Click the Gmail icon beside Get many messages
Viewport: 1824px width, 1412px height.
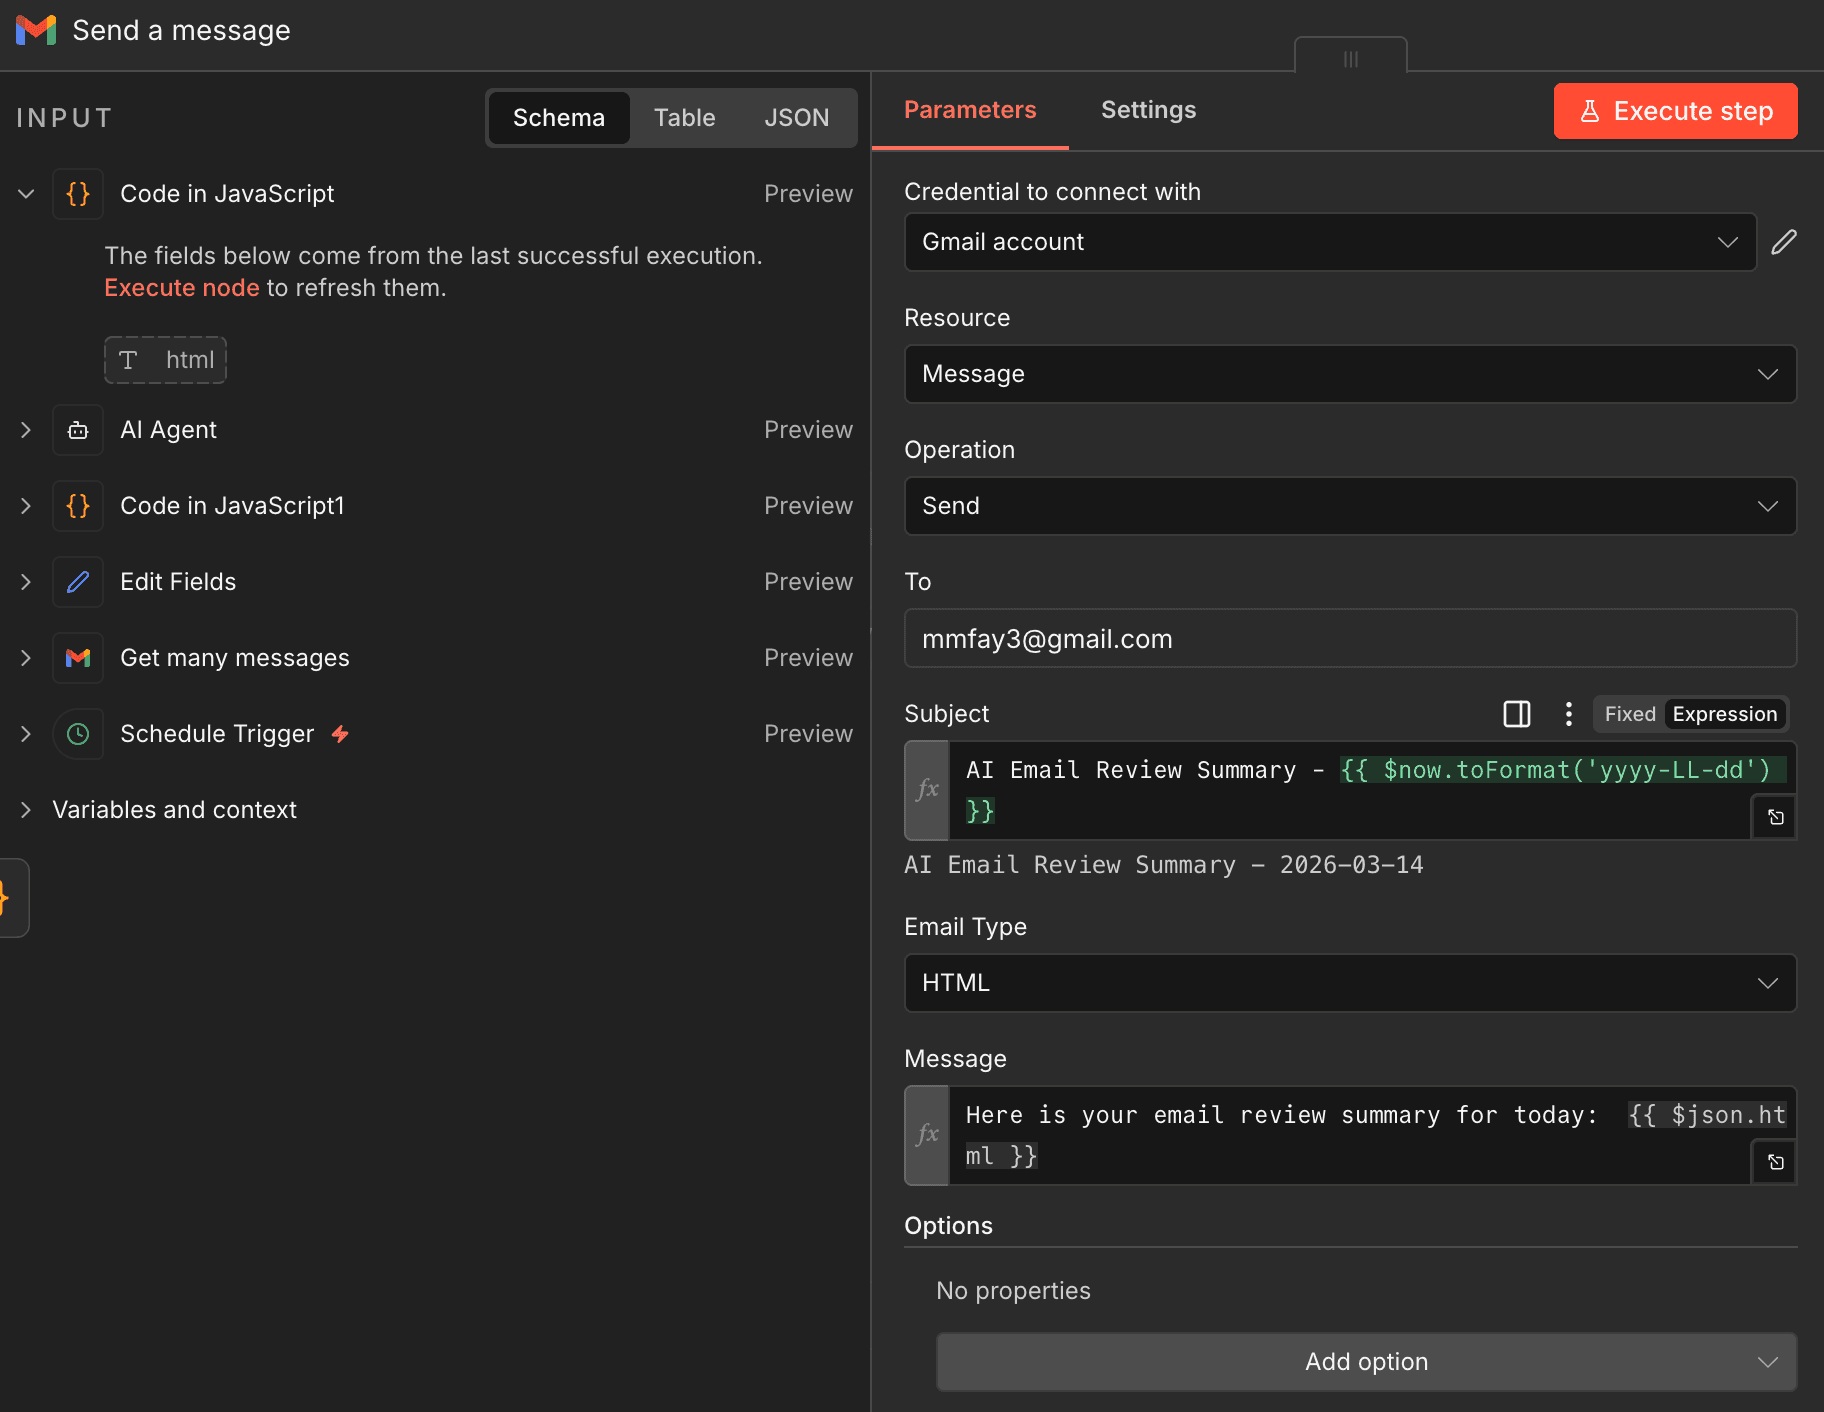tap(77, 658)
